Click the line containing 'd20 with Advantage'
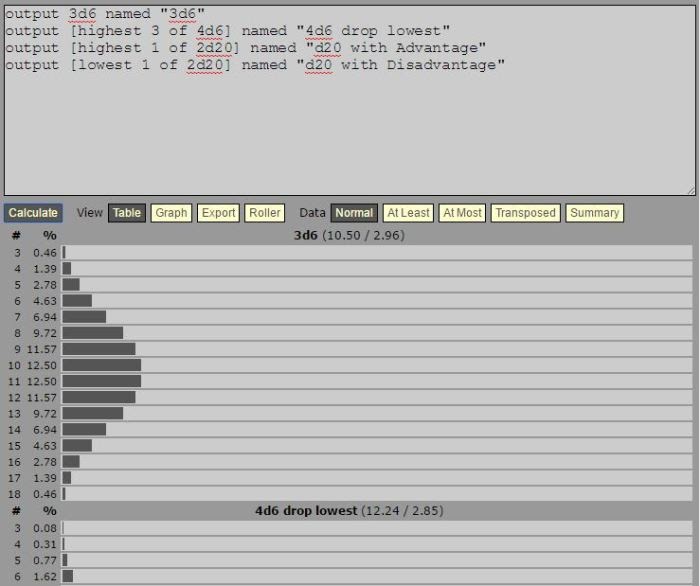Viewport: 700px width, 586px height. pos(246,48)
